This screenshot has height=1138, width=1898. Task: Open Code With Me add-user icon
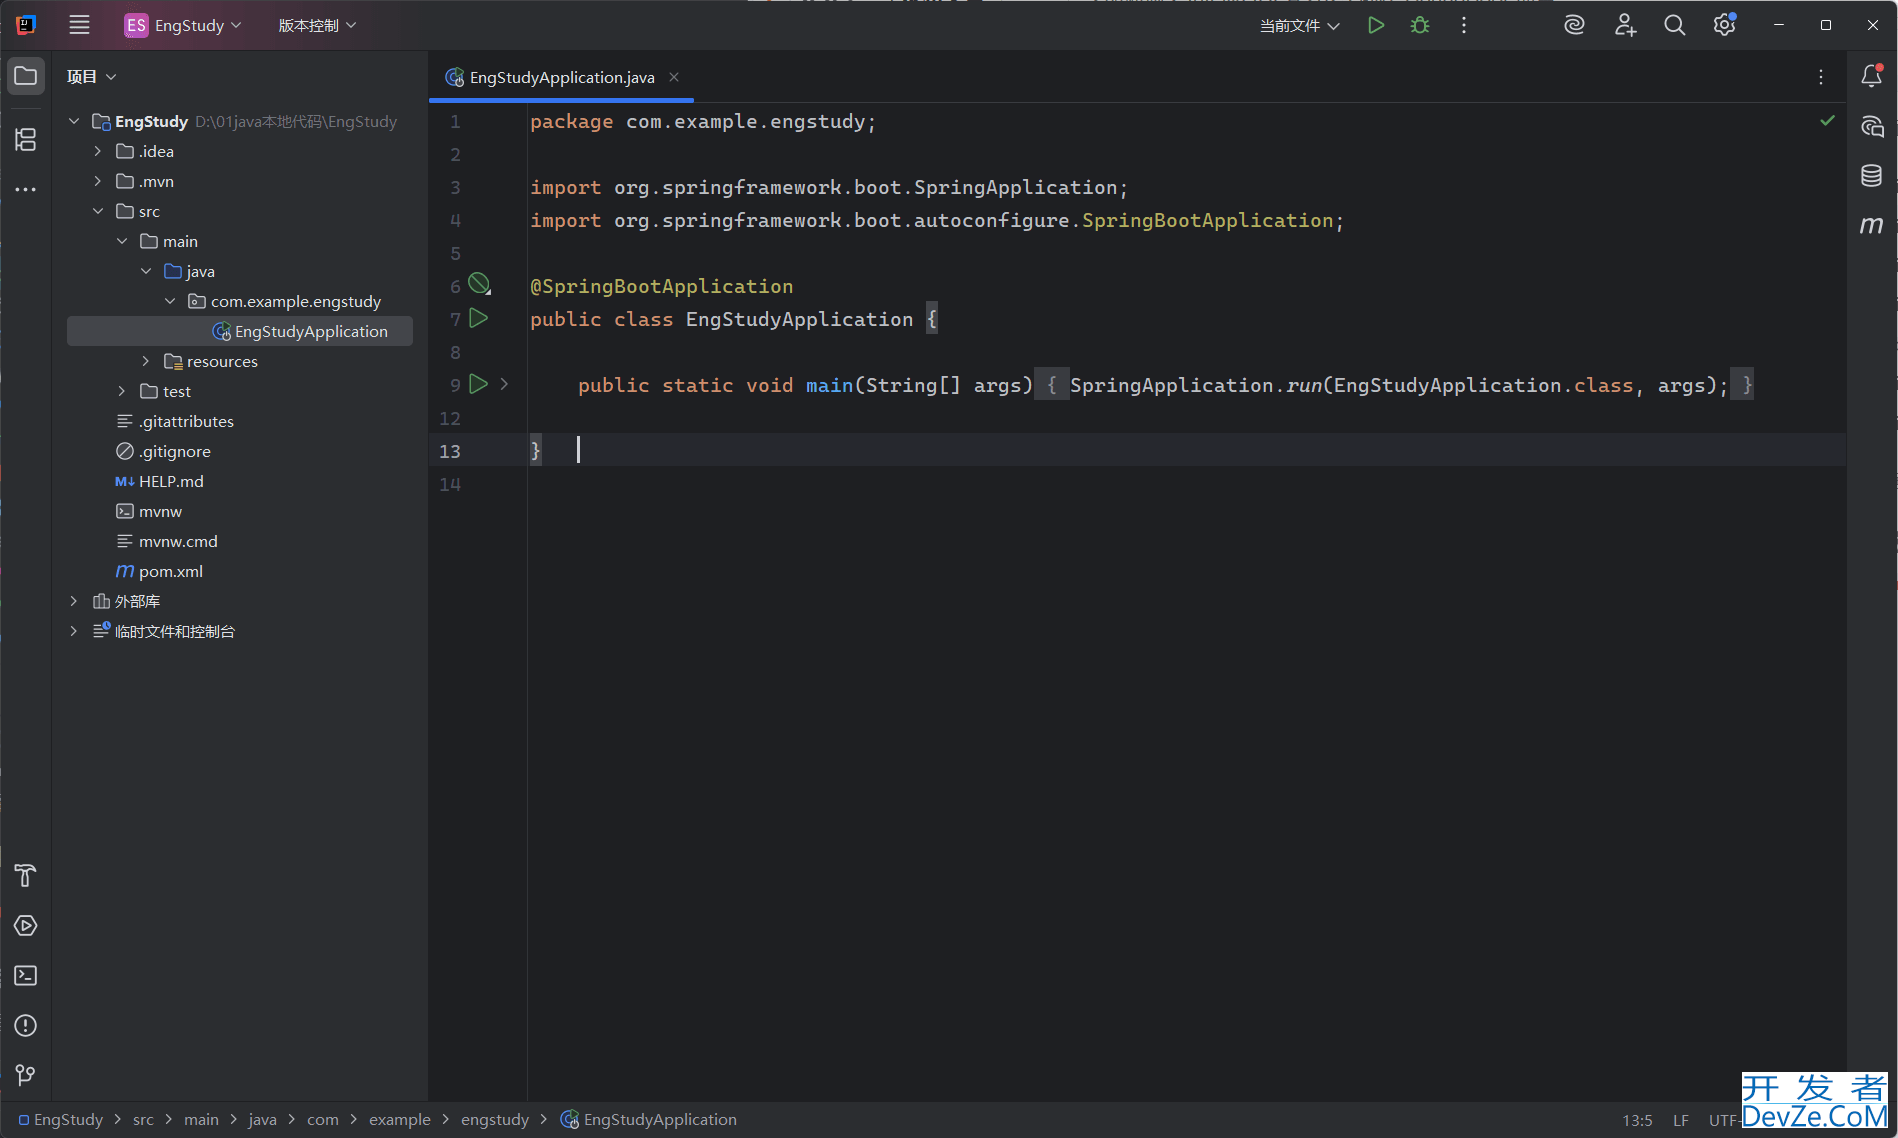1625,25
